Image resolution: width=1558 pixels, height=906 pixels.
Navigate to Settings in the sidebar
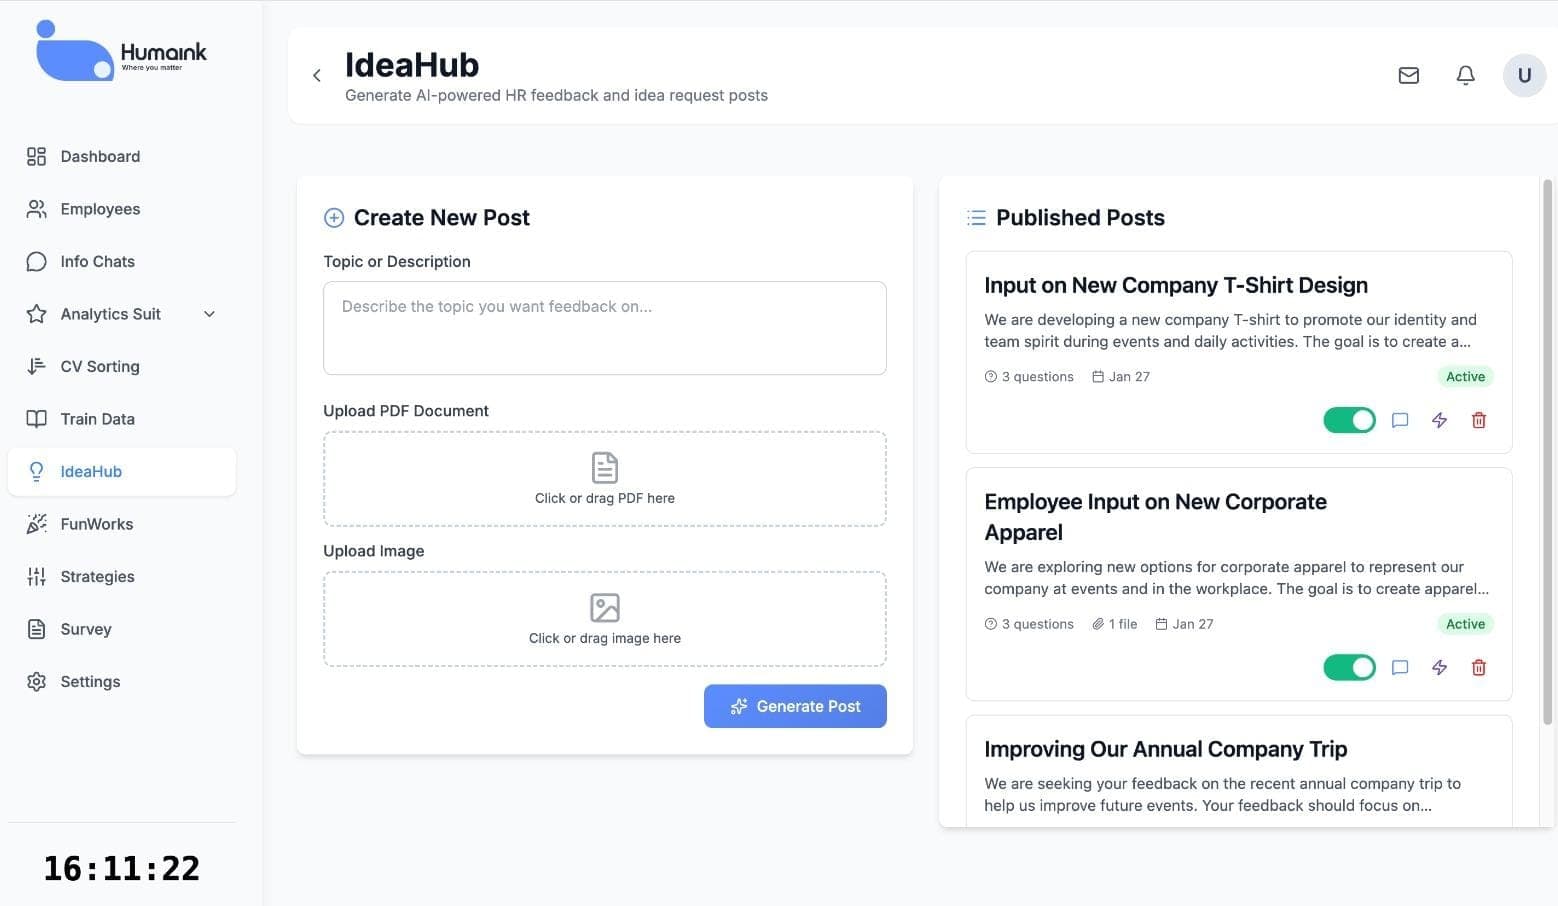(89, 681)
